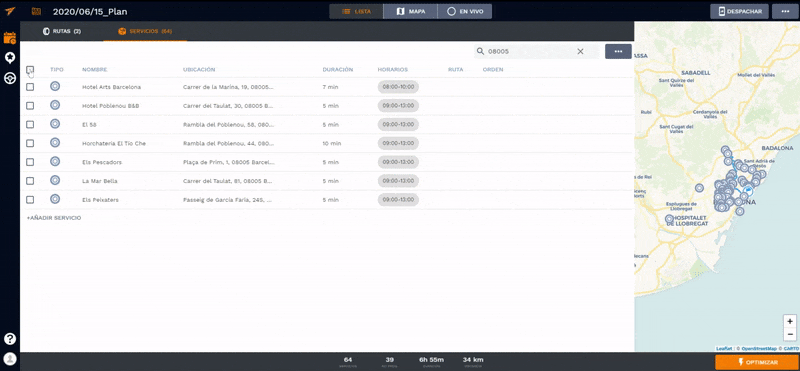Image resolution: width=800 pixels, height=371 pixels.
Task: Select the Hotel Arts Barcelona name
Action: (111, 87)
